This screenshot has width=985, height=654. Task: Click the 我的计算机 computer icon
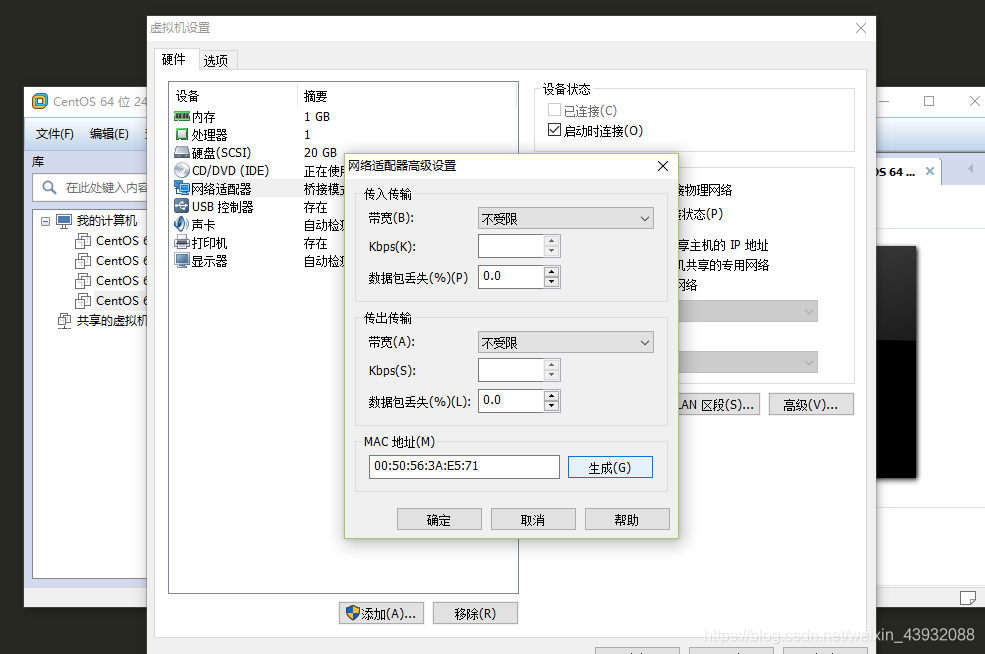point(64,221)
